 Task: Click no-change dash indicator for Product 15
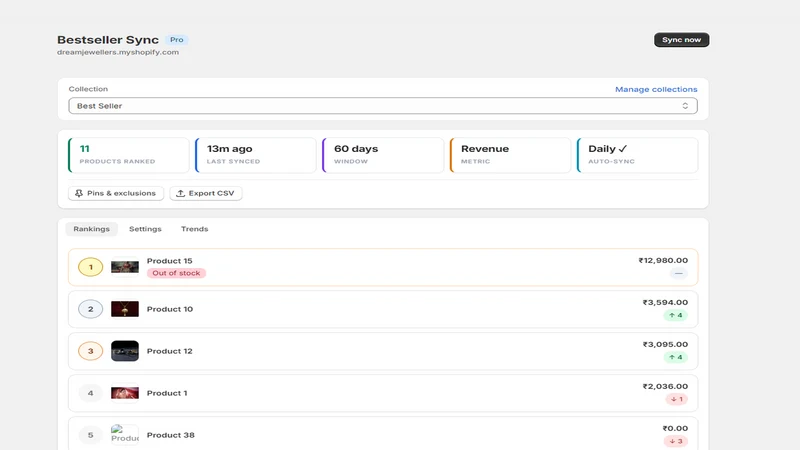pos(679,273)
